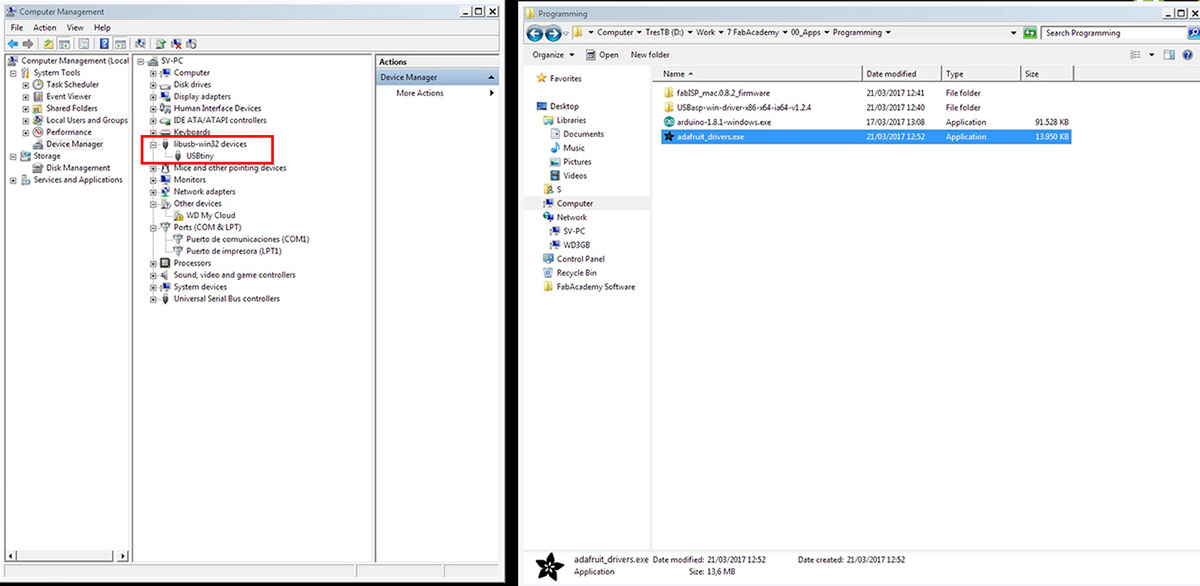Viewport: 1200px width, 586px height.
Task: Click the Event Viewer icon
Action: pyautogui.click(x=38, y=97)
